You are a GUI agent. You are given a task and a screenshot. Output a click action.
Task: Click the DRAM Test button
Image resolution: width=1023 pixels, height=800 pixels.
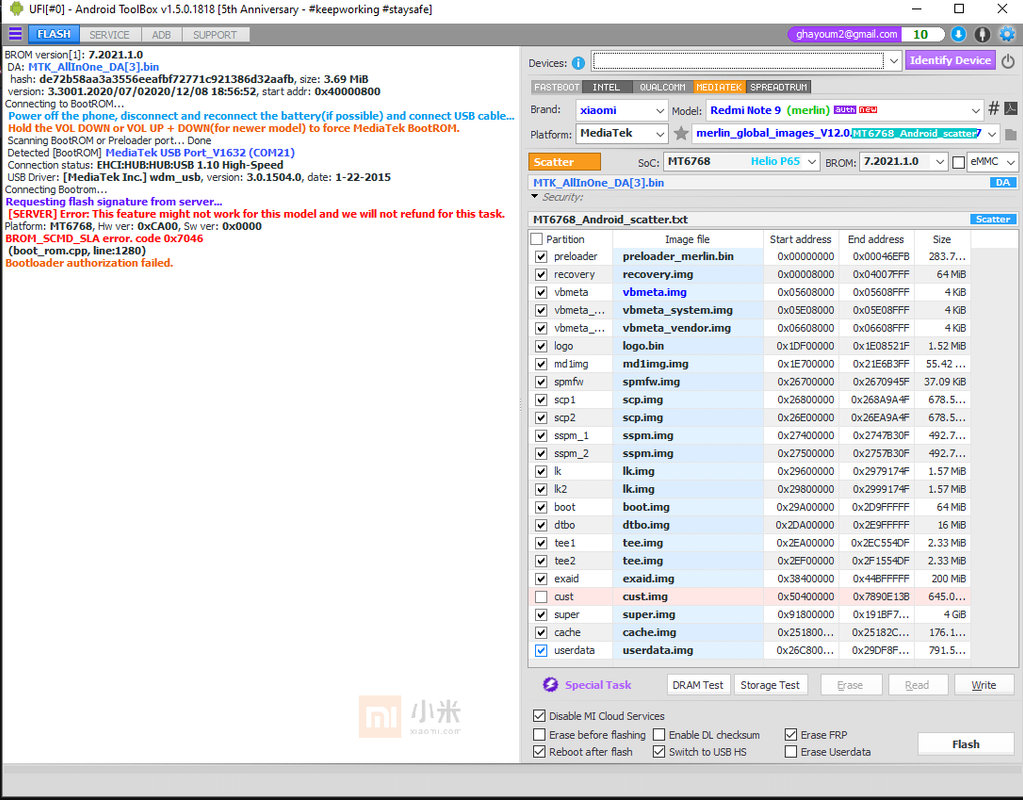pos(697,685)
